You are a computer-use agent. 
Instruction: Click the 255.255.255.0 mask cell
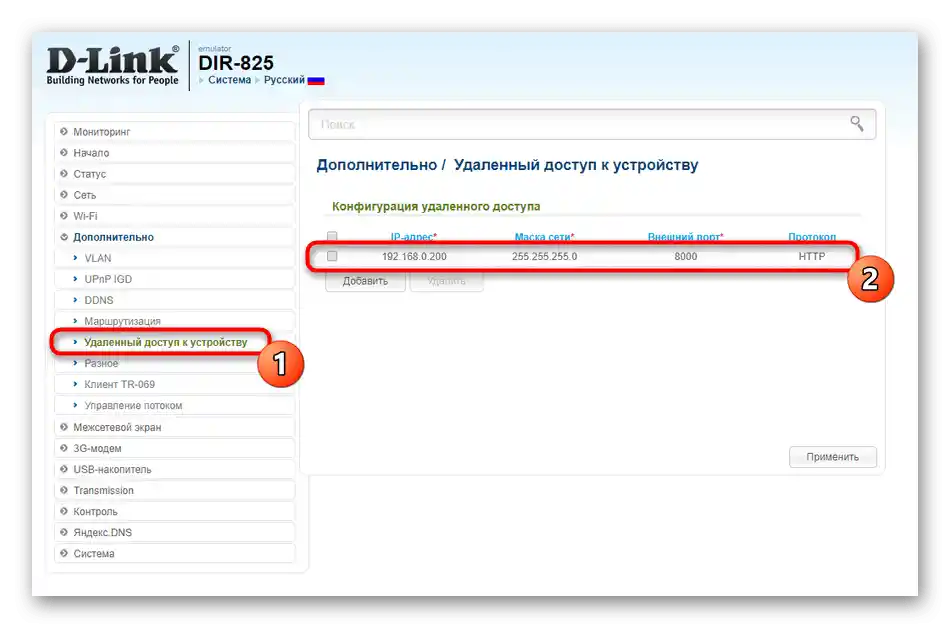point(544,256)
